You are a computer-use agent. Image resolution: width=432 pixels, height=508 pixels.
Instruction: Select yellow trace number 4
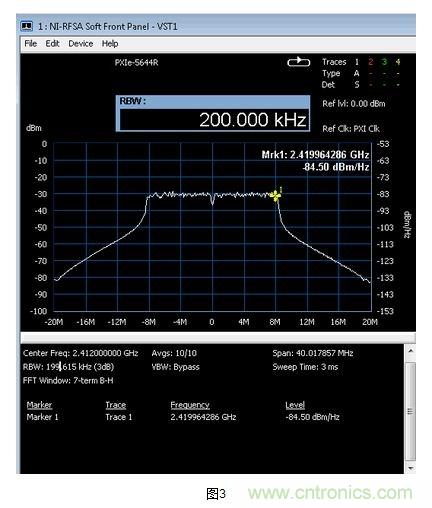tap(397, 62)
